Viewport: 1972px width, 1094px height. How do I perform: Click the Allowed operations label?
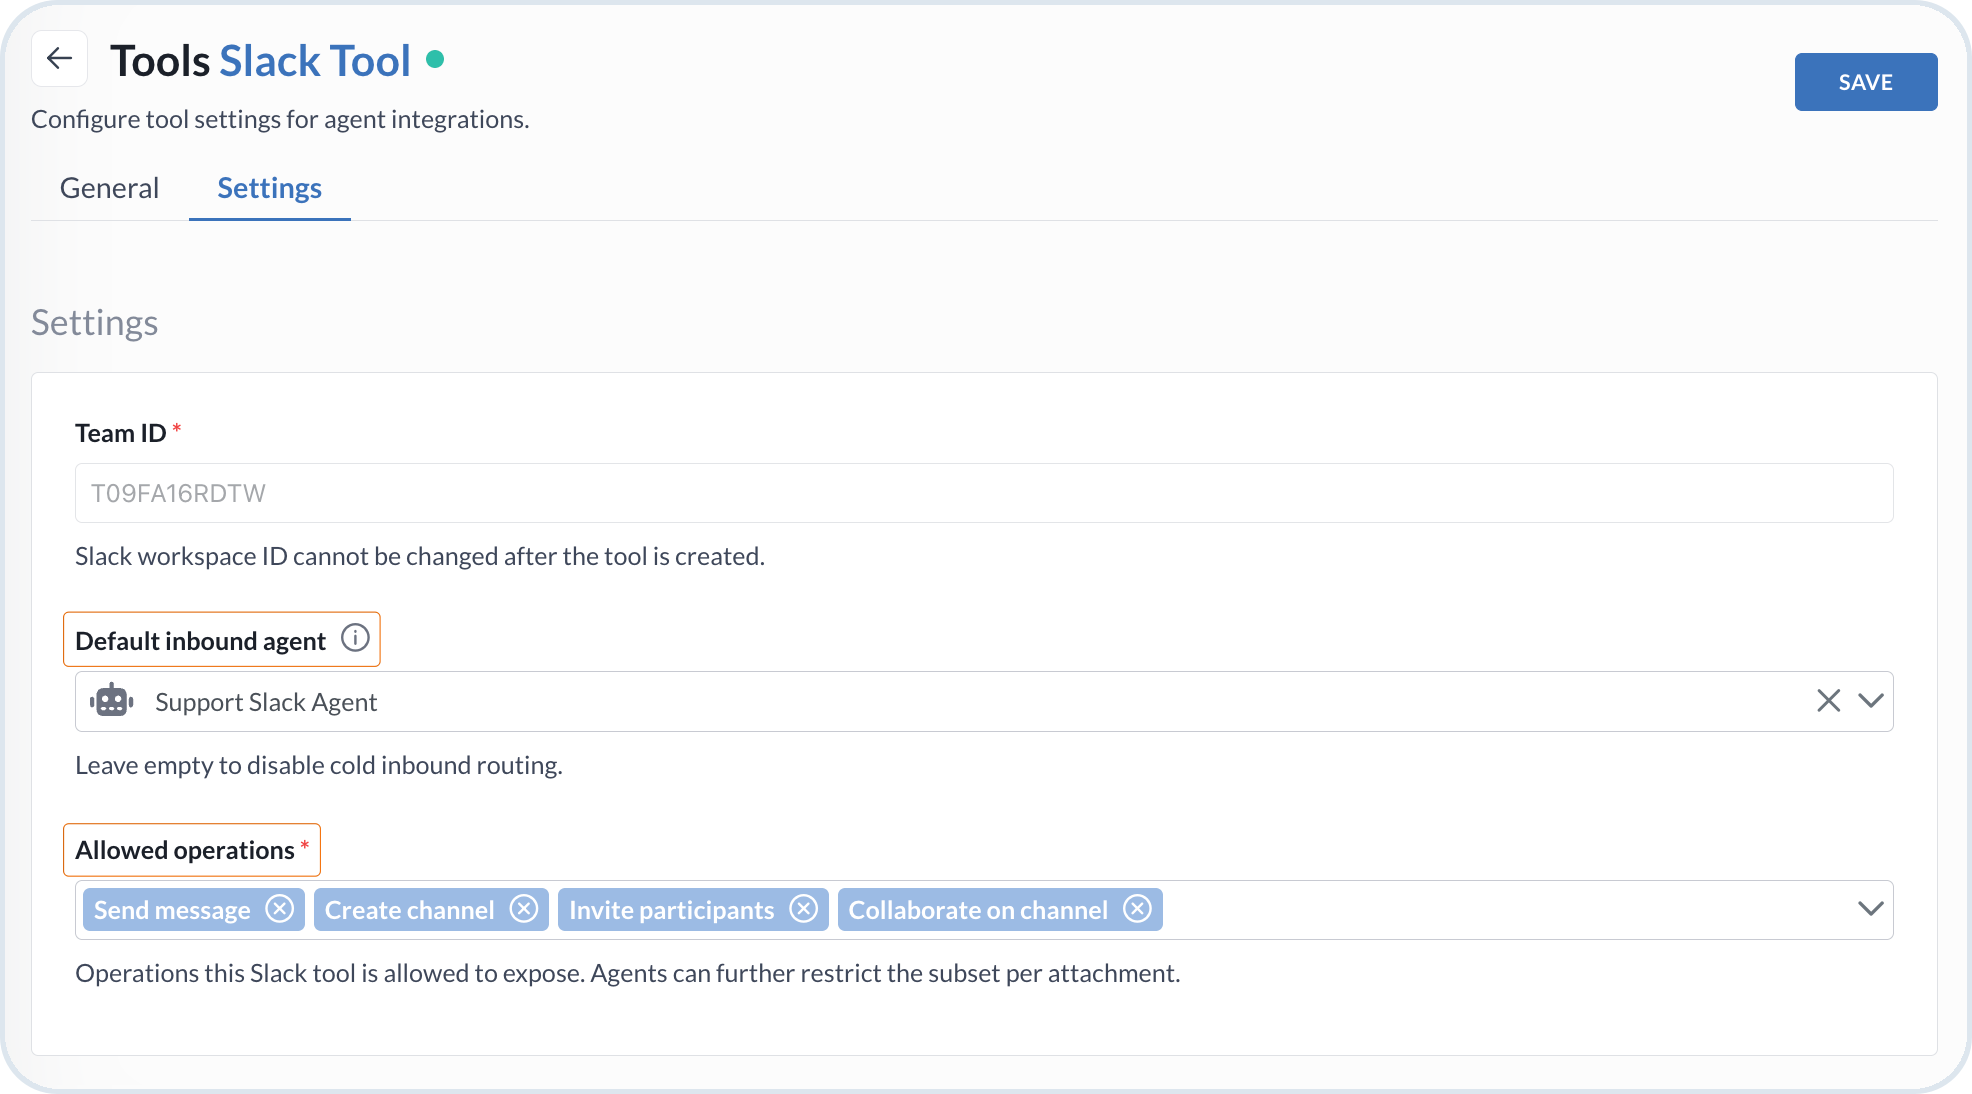pos(185,850)
